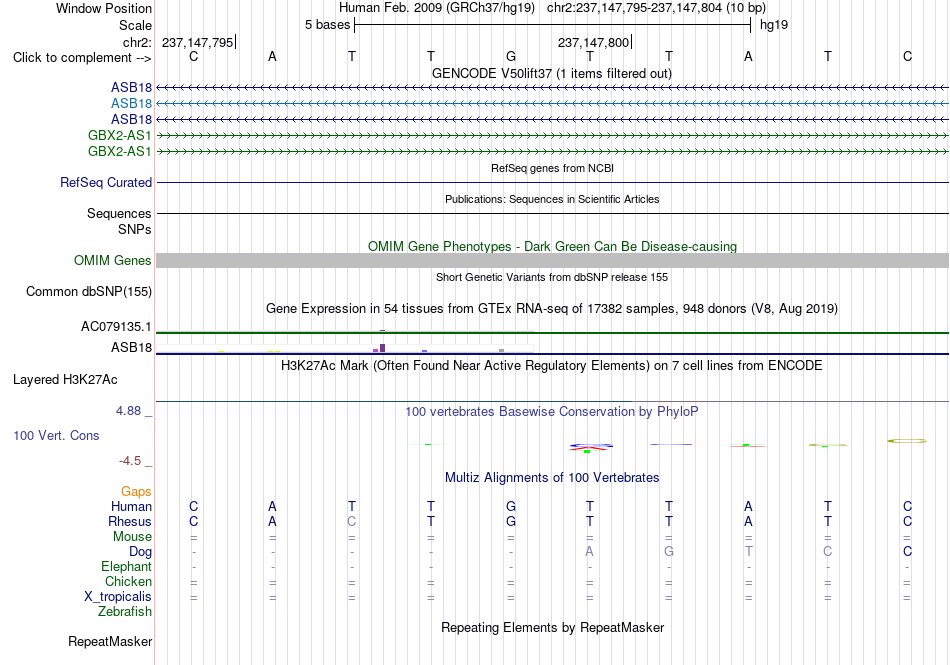Click the light blue ASB18 transcript label
This screenshot has height=665, width=950.
[131, 104]
